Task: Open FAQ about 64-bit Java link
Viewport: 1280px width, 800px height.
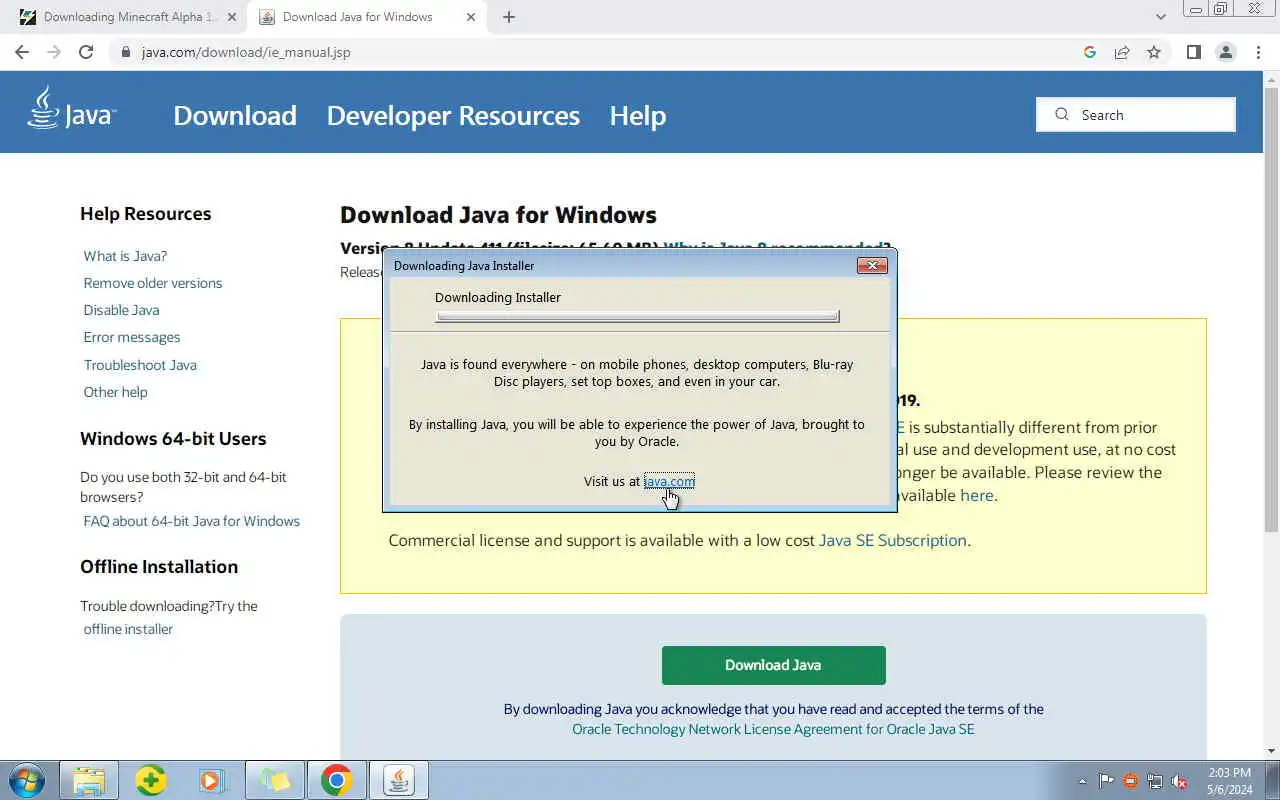Action: tap(192, 521)
